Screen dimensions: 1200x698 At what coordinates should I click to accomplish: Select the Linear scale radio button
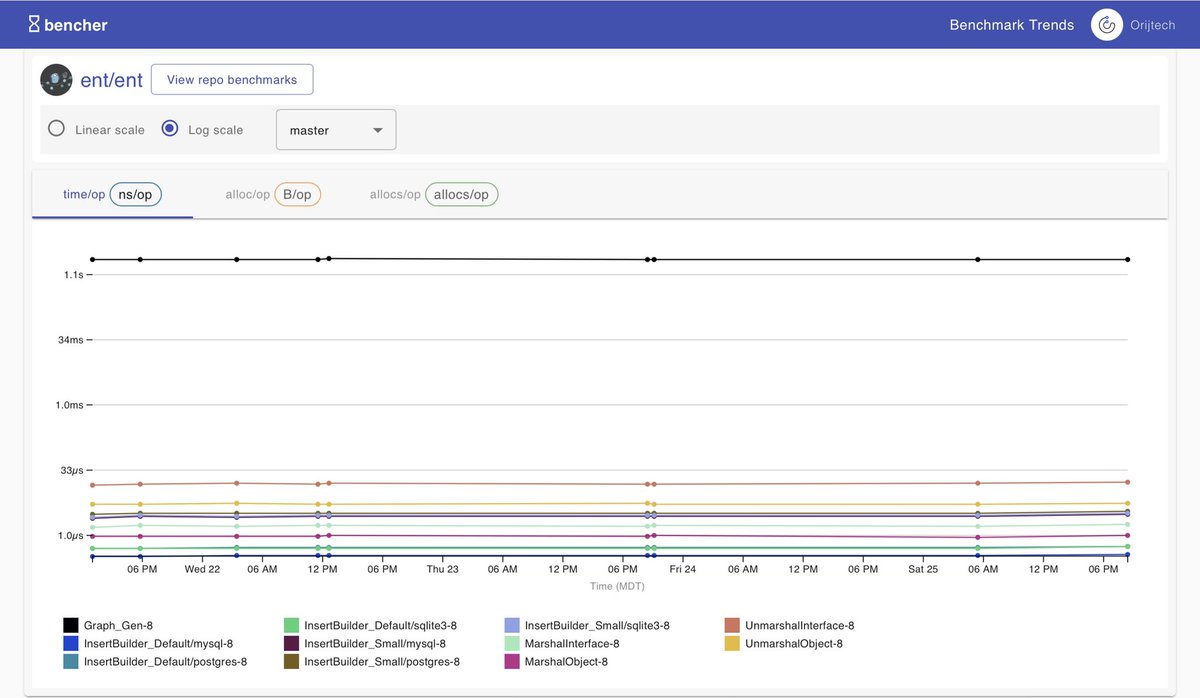tap(56, 129)
